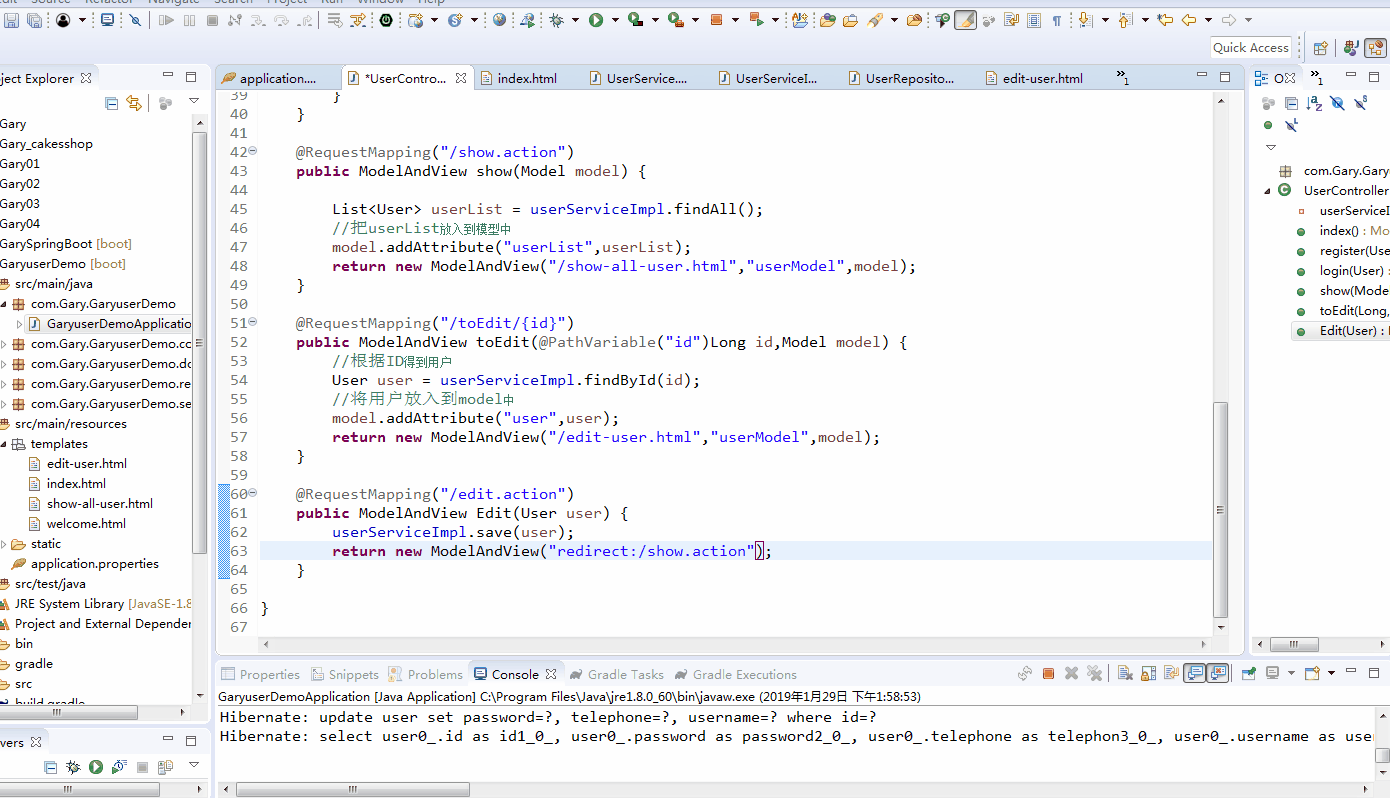Toggle Hide Fields in Outline view

(x=1338, y=103)
